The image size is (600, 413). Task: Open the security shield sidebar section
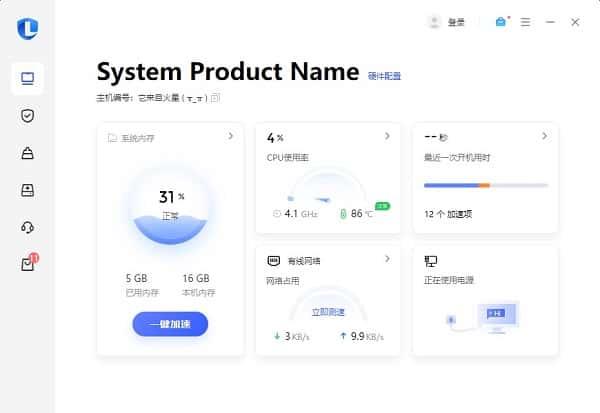click(27, 115)
